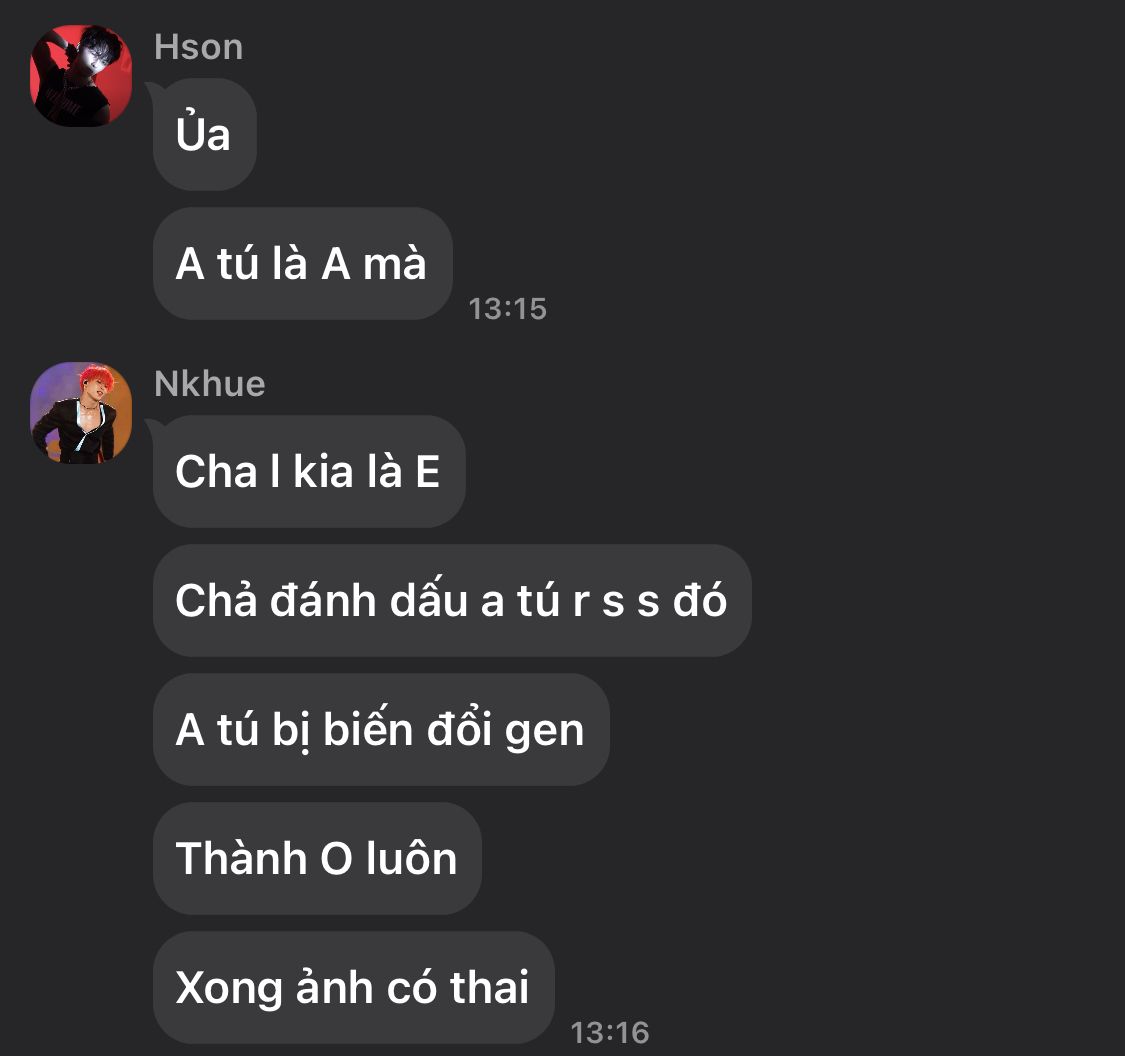Select the message bubble 'Ủa'
Image resolution: width=1125 pixels, height=1056 pixels.
click(x=204, y=134)
